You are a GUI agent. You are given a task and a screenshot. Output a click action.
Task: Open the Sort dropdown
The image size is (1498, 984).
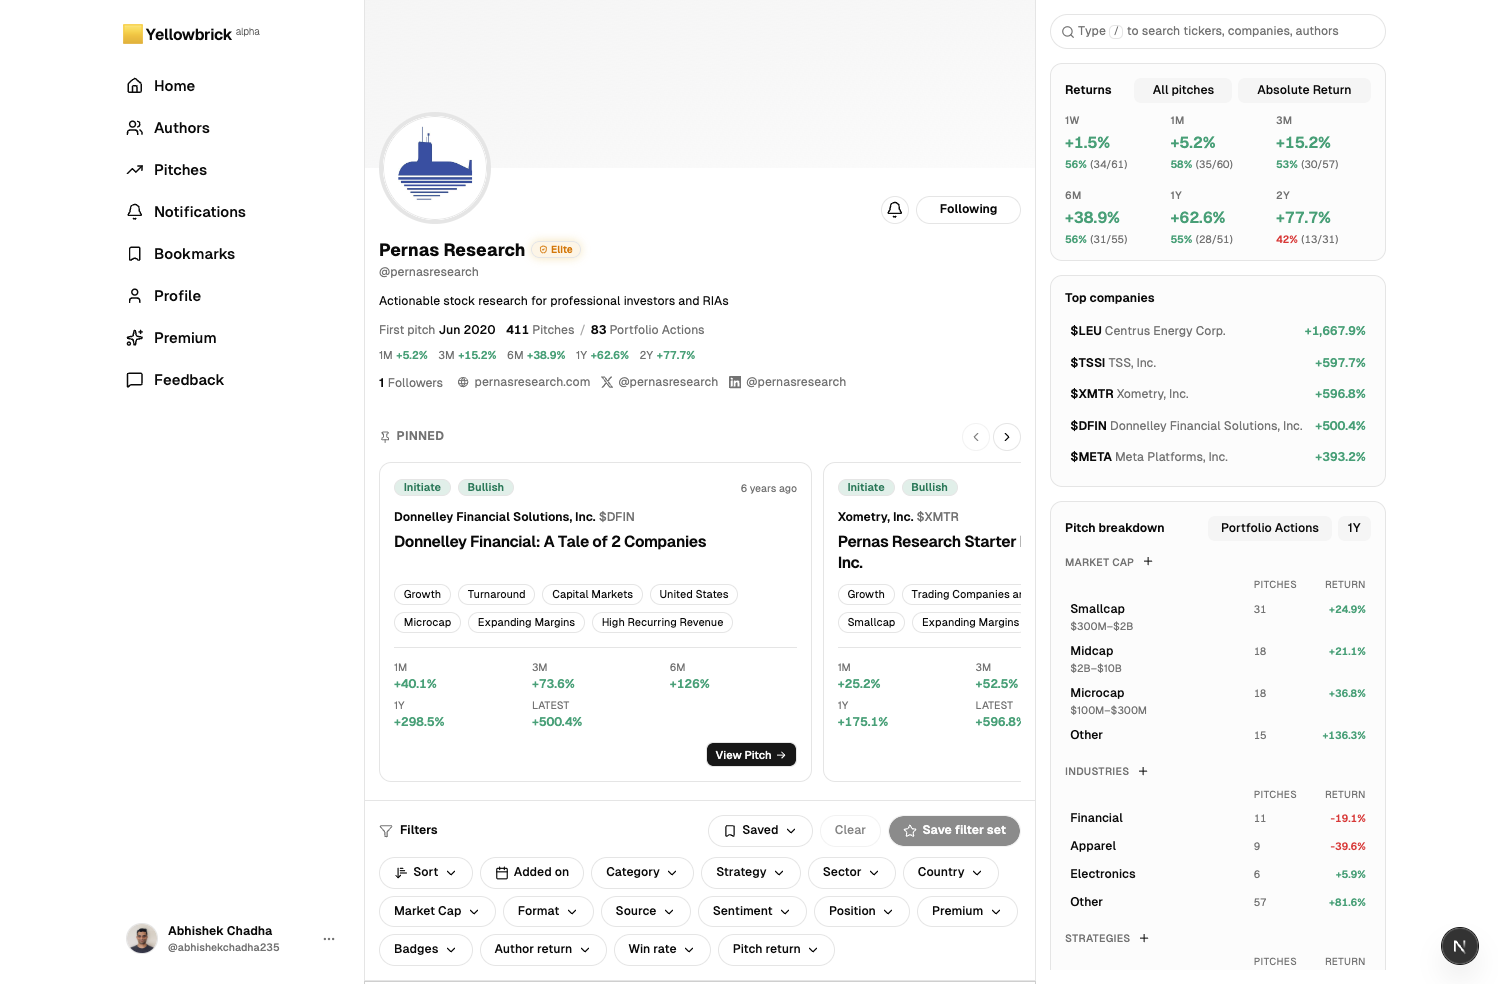click(x=426, y=873)
